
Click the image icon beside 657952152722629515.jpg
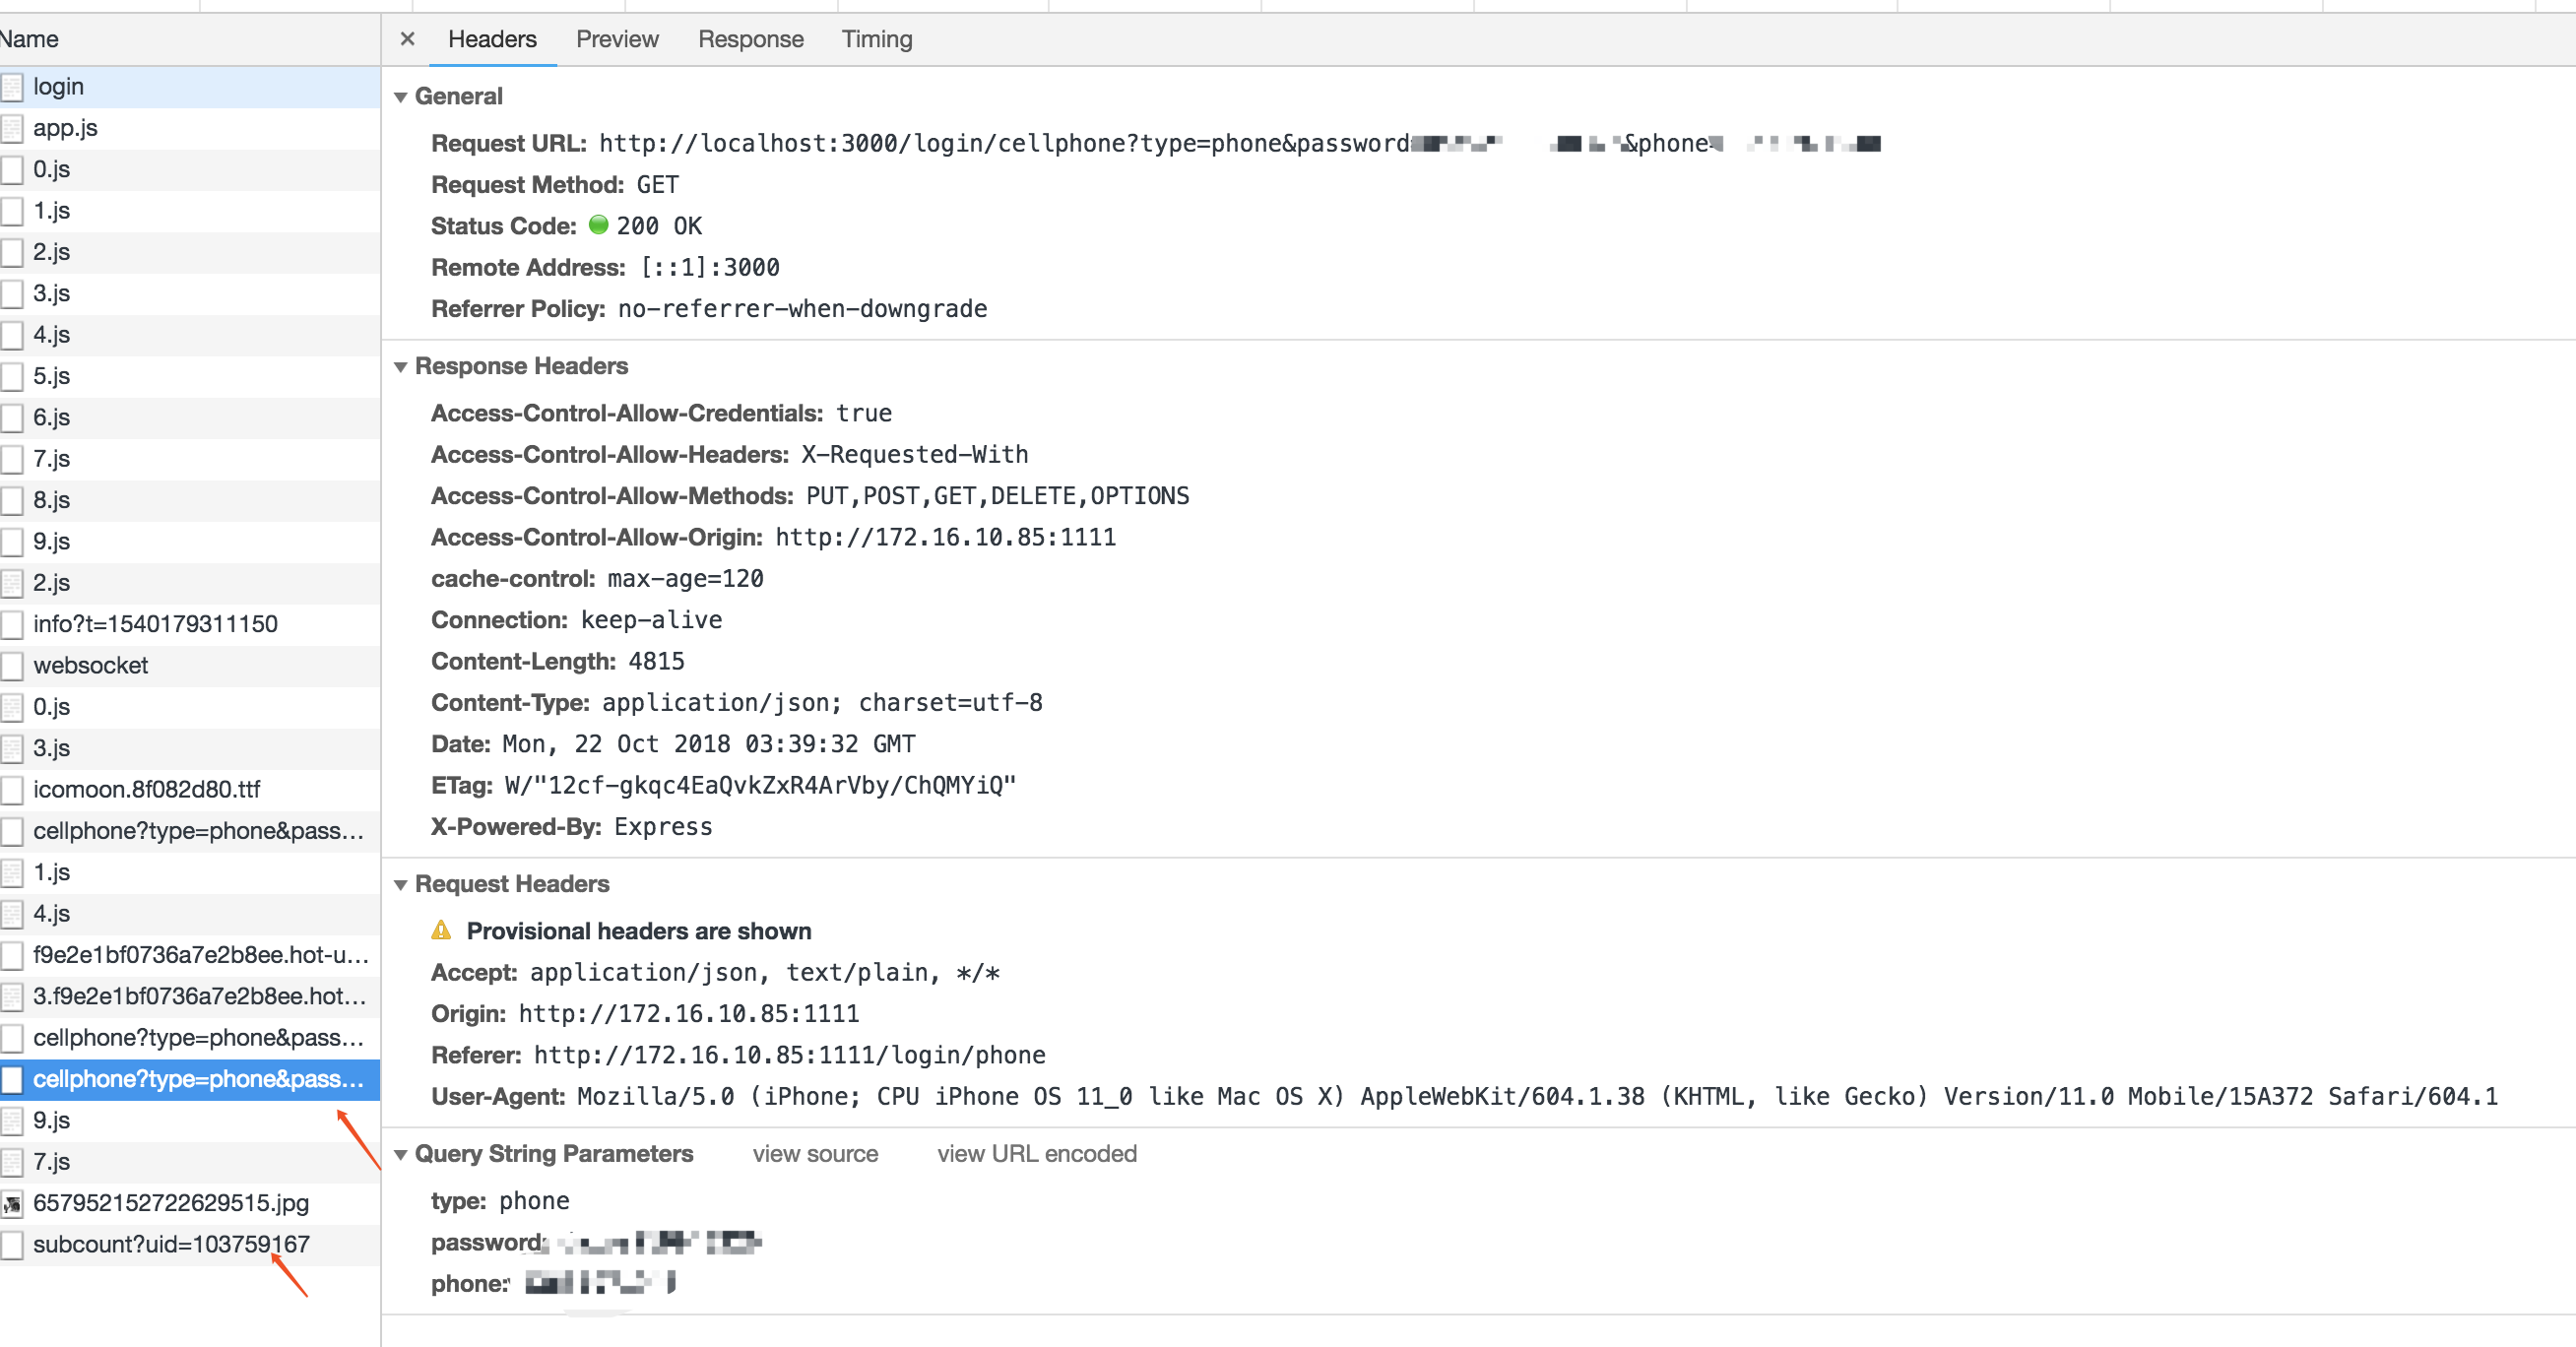pos(11,1204)
